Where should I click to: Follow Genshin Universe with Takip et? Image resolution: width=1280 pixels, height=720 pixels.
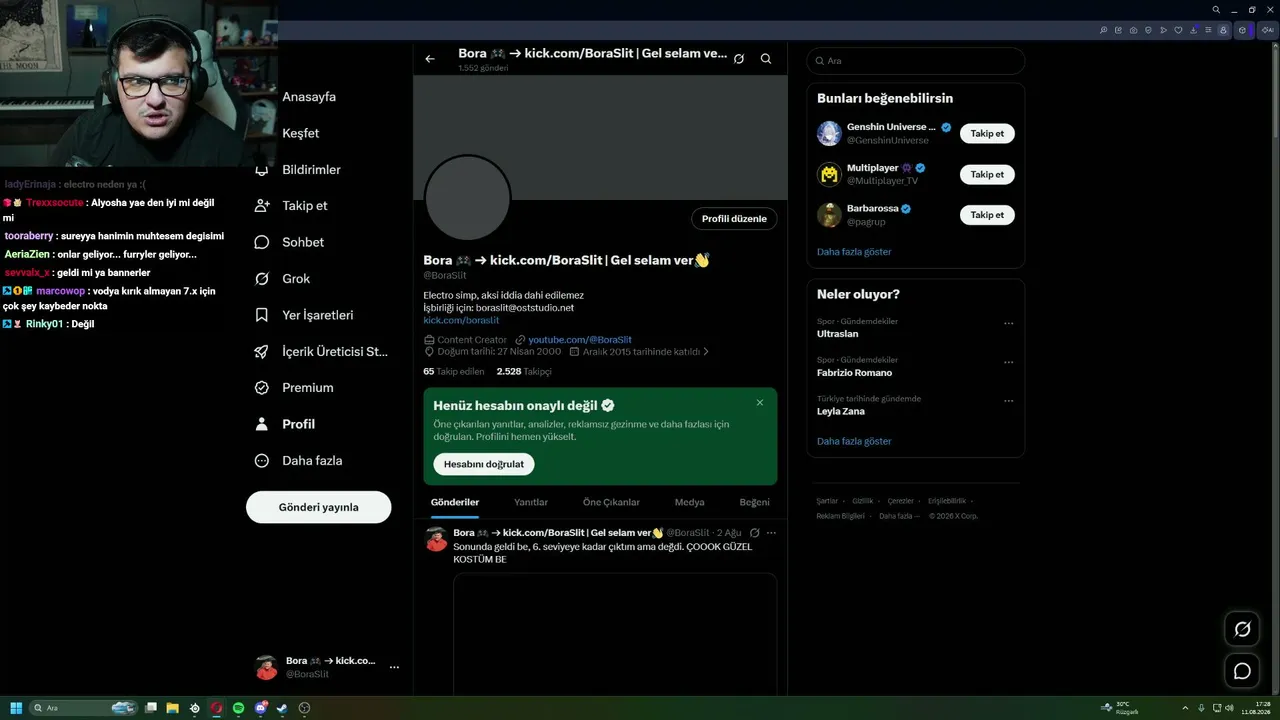tap(987, 134)
